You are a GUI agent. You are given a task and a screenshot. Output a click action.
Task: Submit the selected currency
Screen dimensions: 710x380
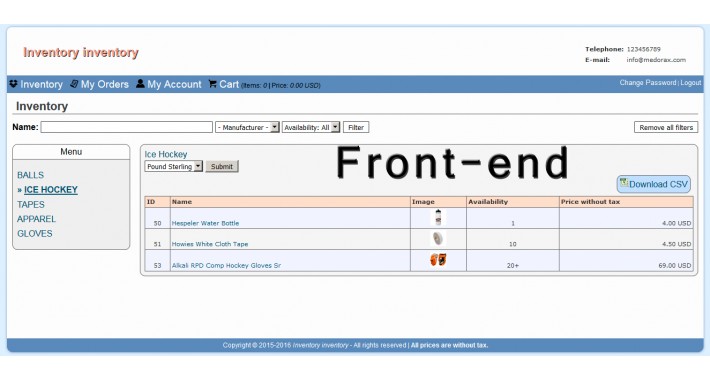click(222, 166)
